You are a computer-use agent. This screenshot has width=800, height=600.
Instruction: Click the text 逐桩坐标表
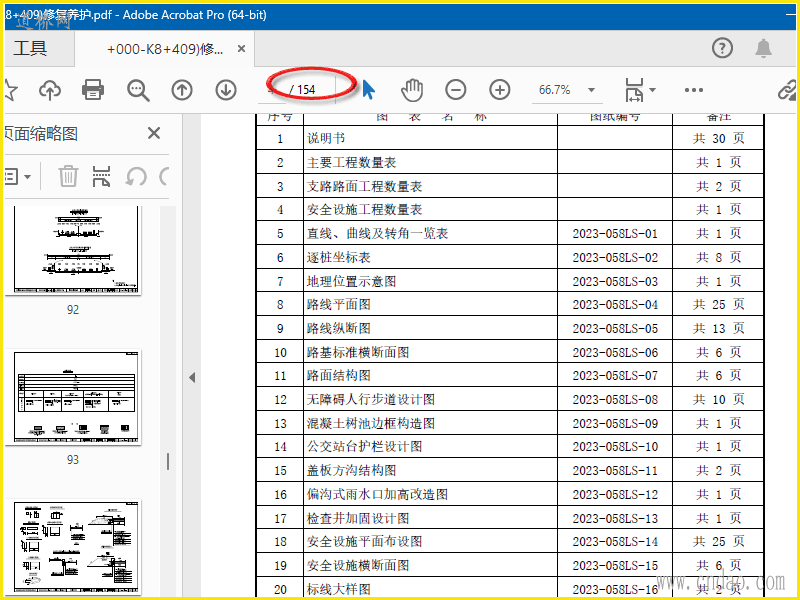pyautogui.click(x=339, y=257)
